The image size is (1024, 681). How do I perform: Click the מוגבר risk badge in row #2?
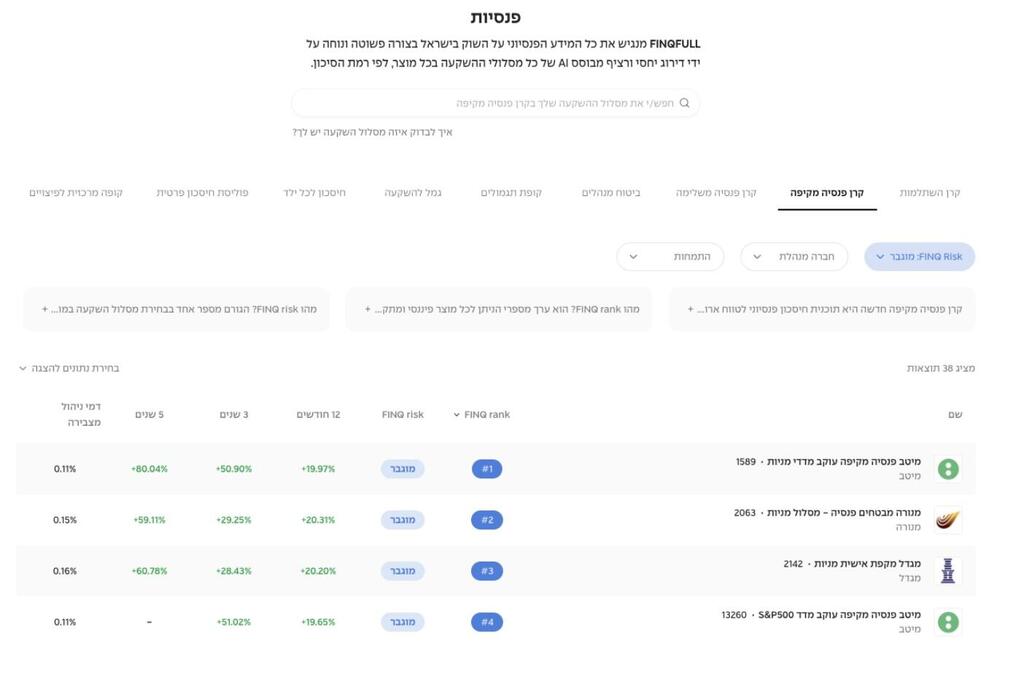click(x=402, y=520)
